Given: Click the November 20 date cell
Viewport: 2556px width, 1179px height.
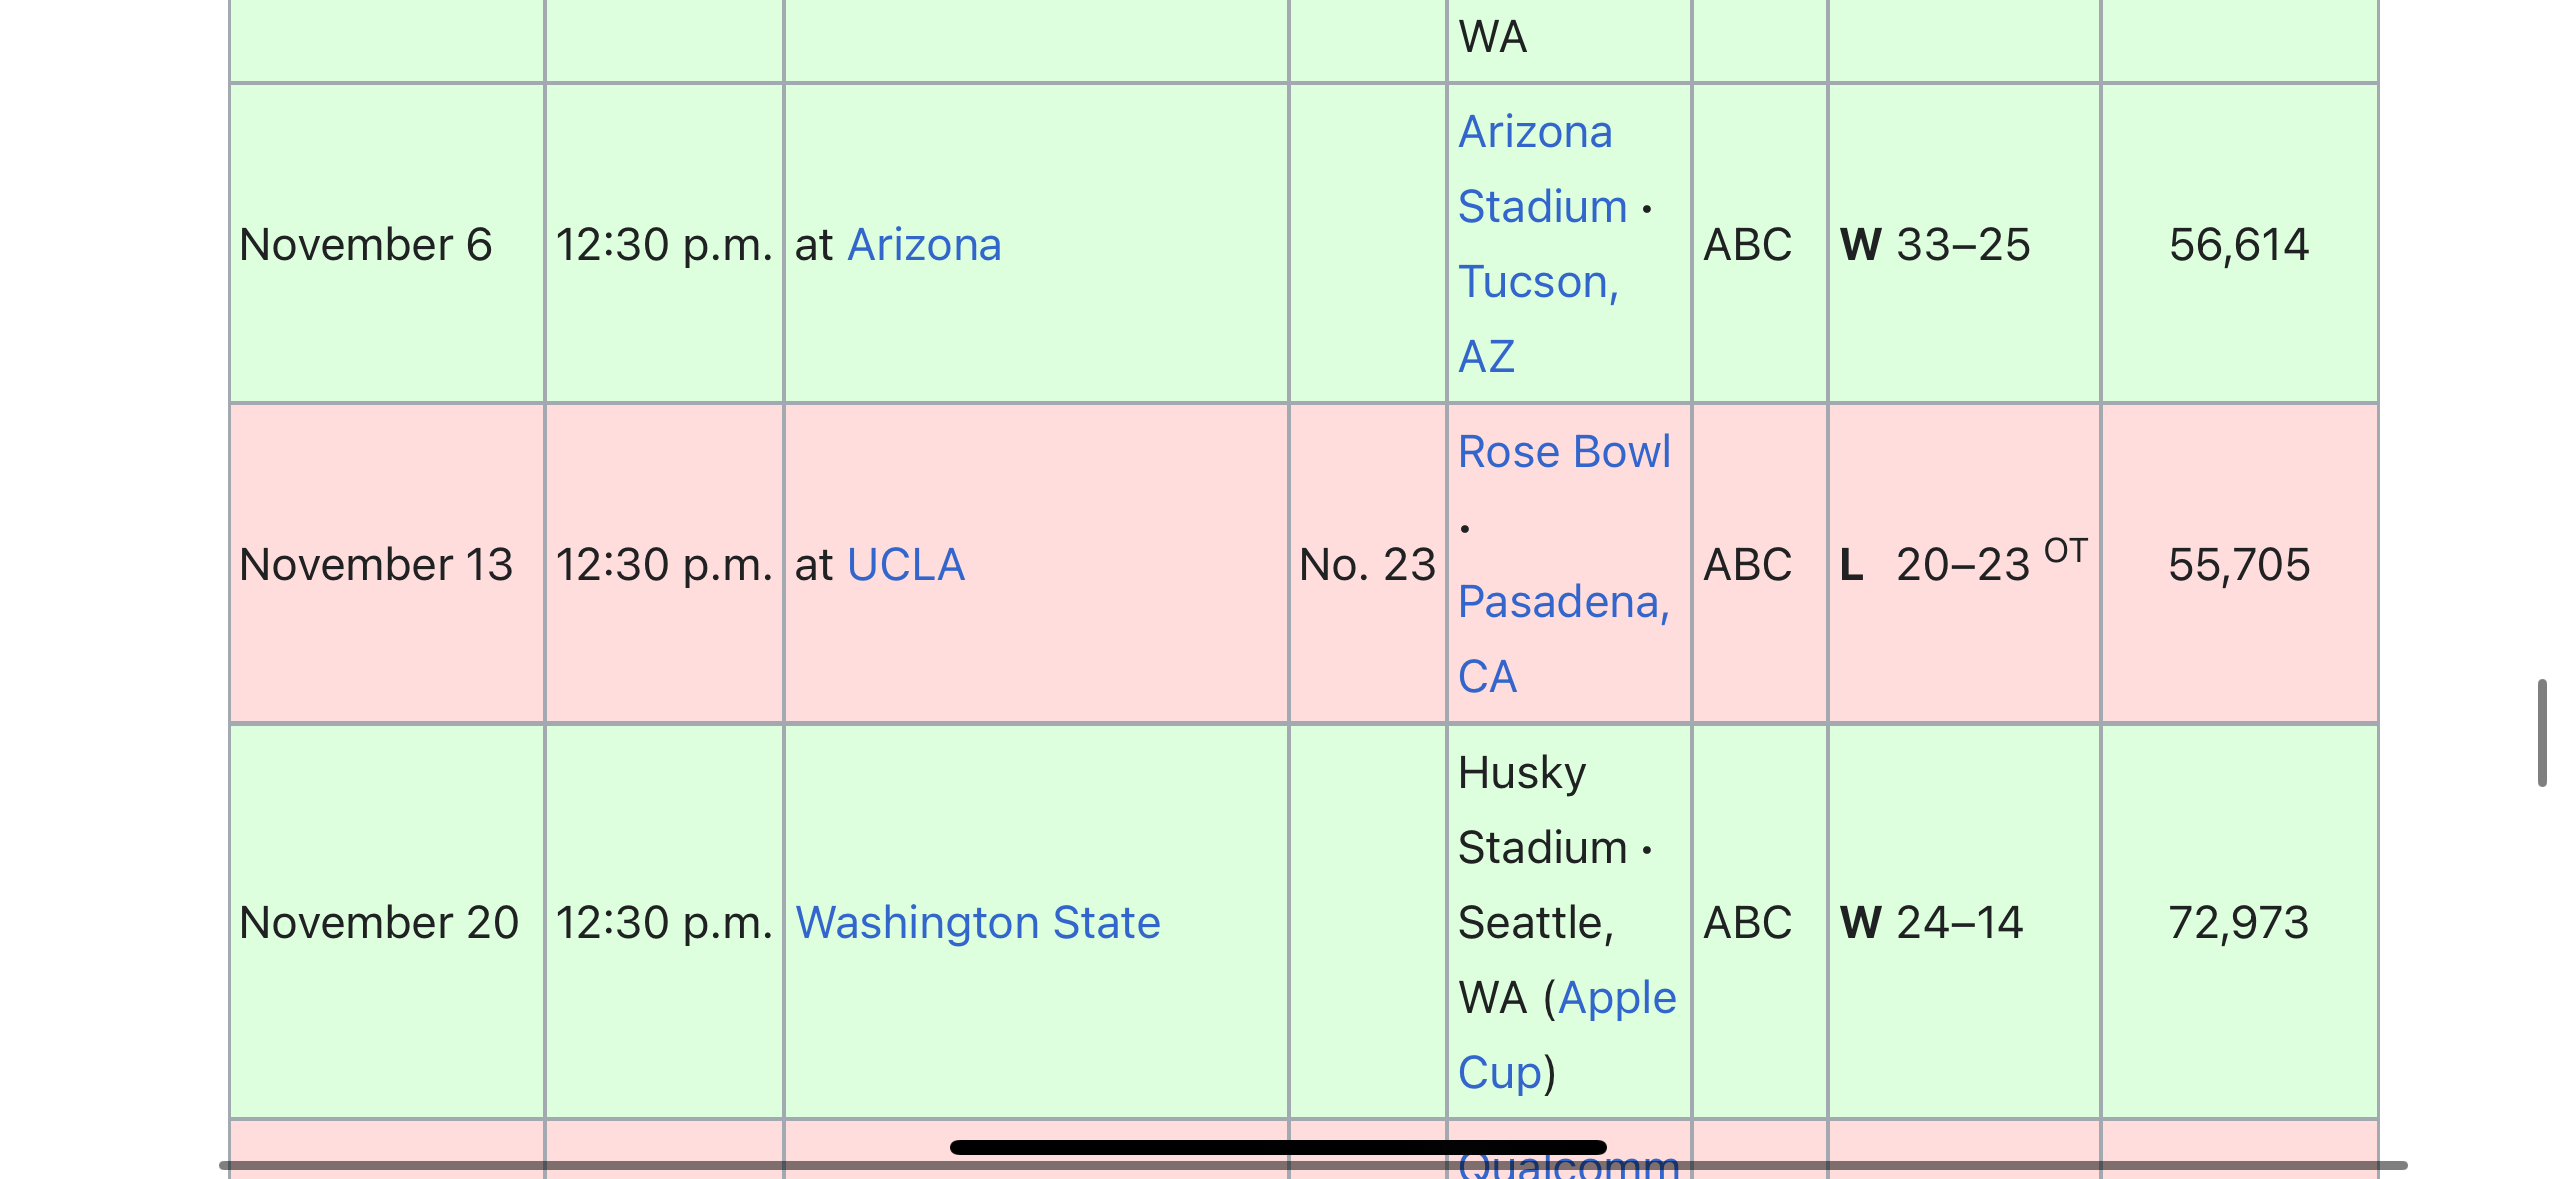Looking at the screenshot, I should (379, 922).
